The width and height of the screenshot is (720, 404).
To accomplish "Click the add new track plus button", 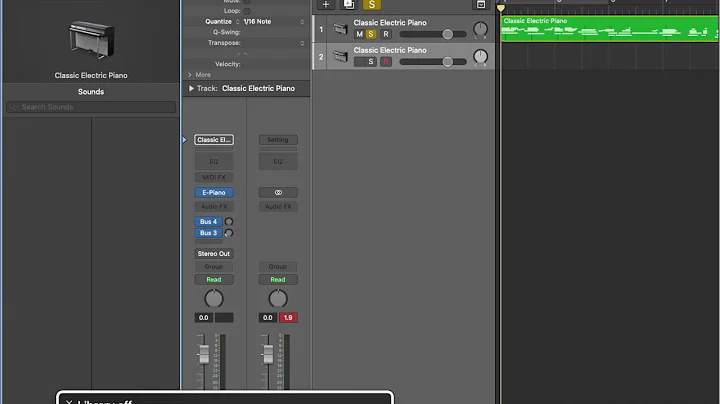I will [x=326, y=5].
